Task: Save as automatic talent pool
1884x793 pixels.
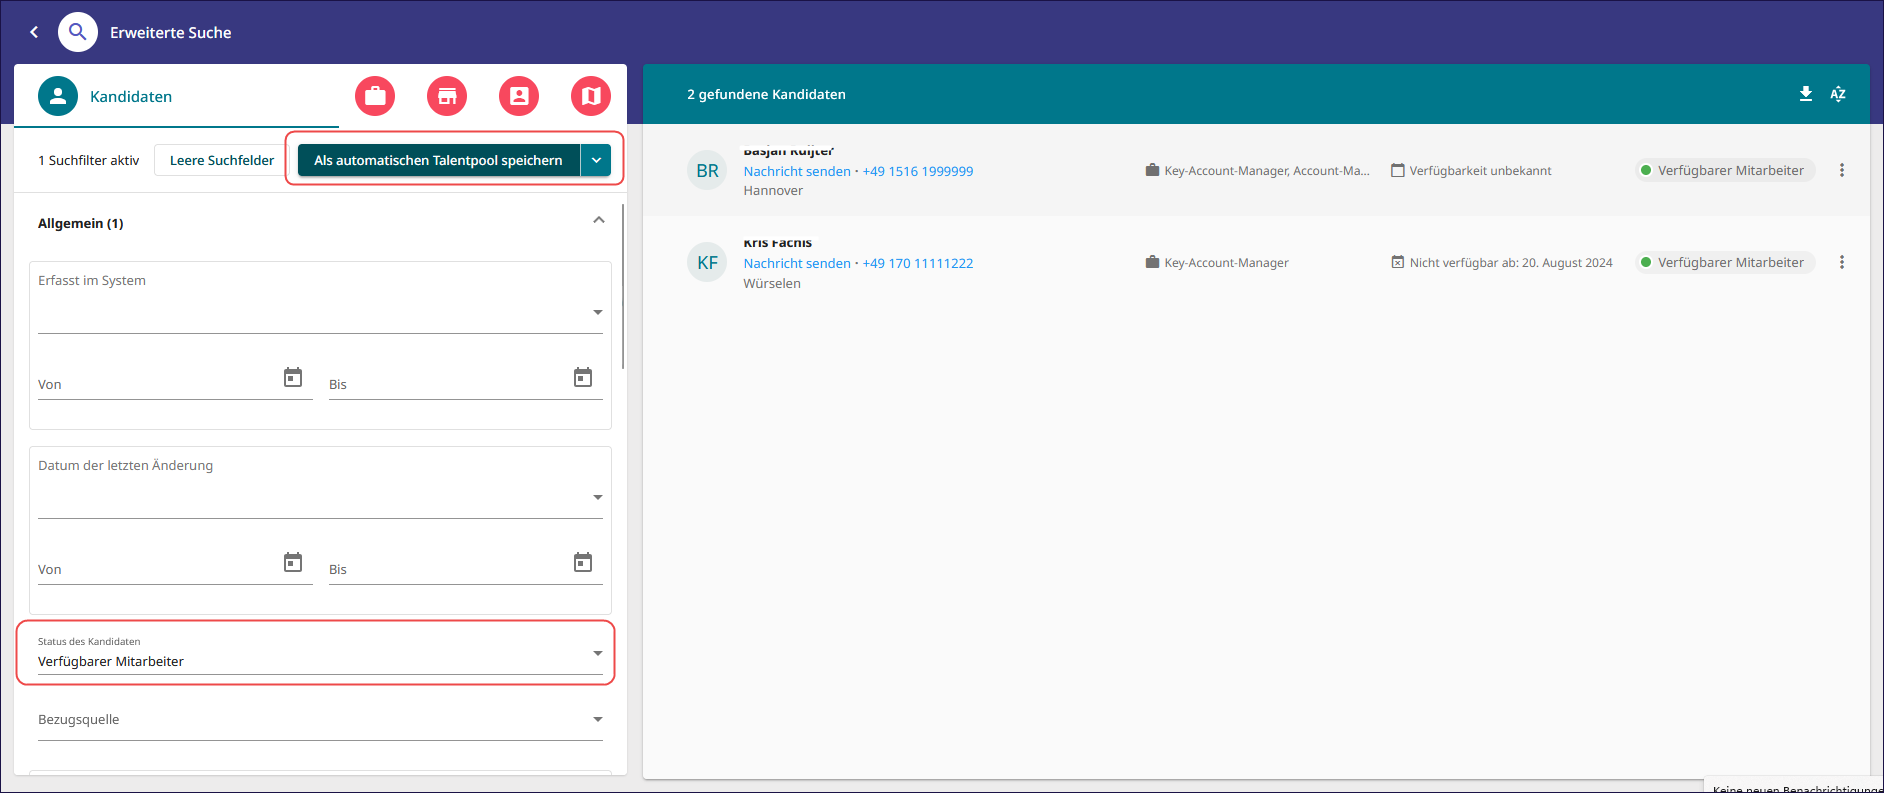Action: tap(438, 160)
